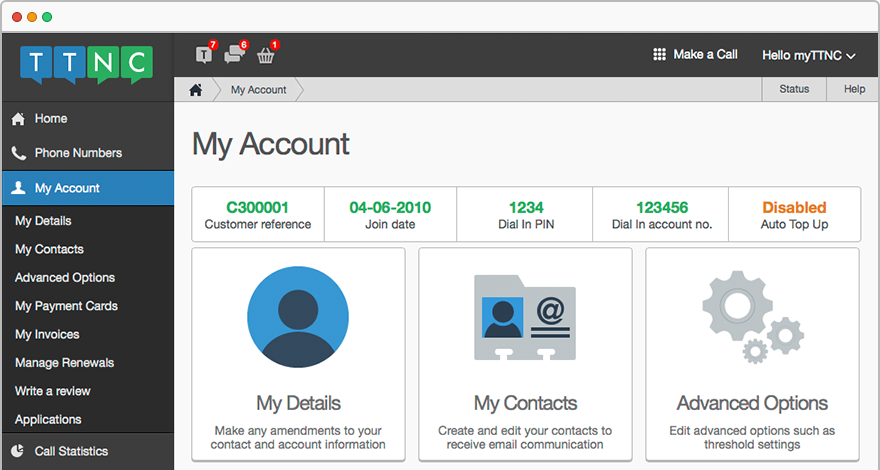The image size is (880, 470).
Task: Open My Invoices submenu item
Action: 47,334
